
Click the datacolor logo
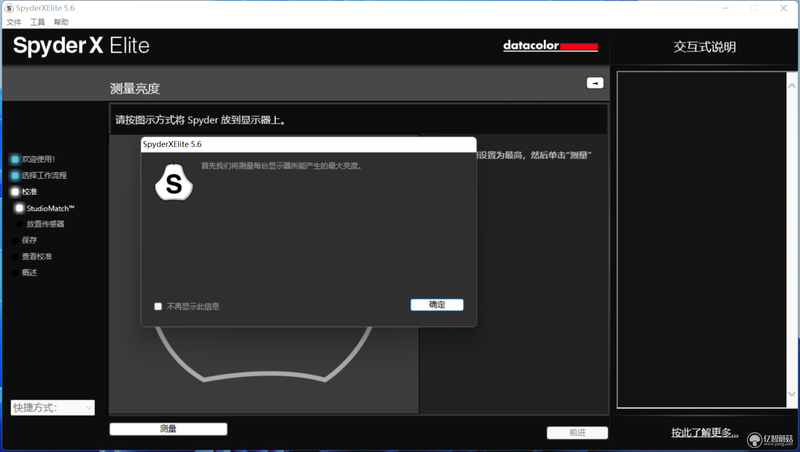click(x=550, y=45)
